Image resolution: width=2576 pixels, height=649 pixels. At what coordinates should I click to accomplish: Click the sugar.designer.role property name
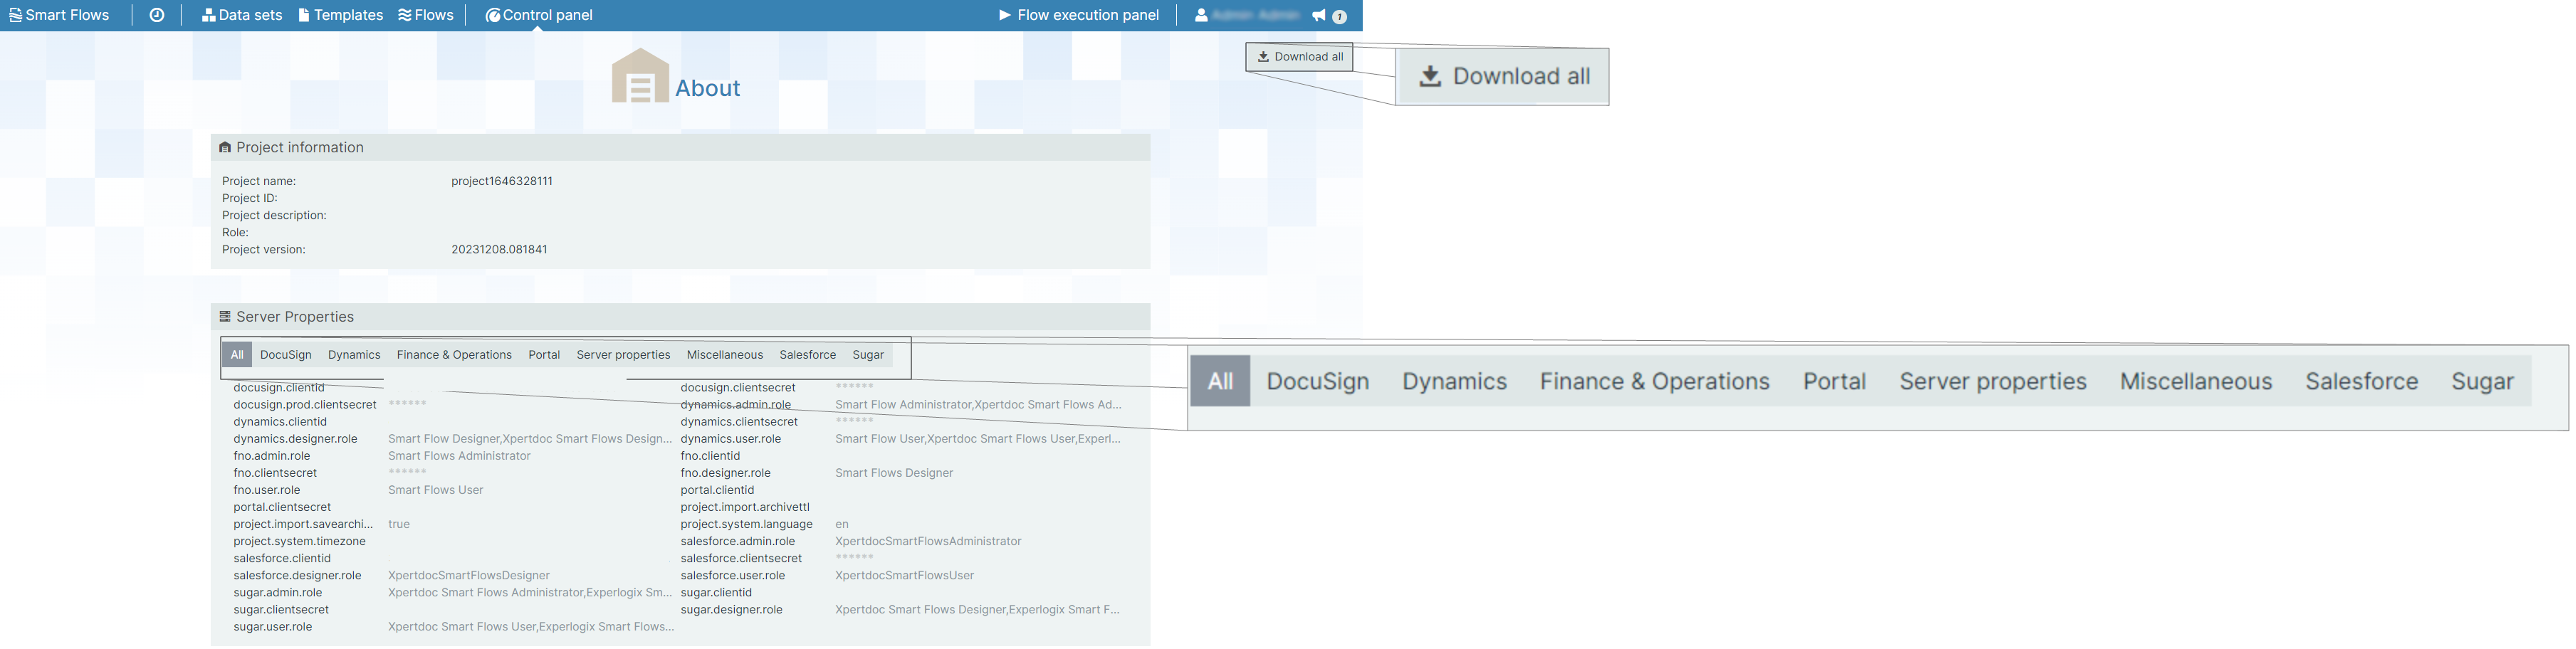(732, 610)
